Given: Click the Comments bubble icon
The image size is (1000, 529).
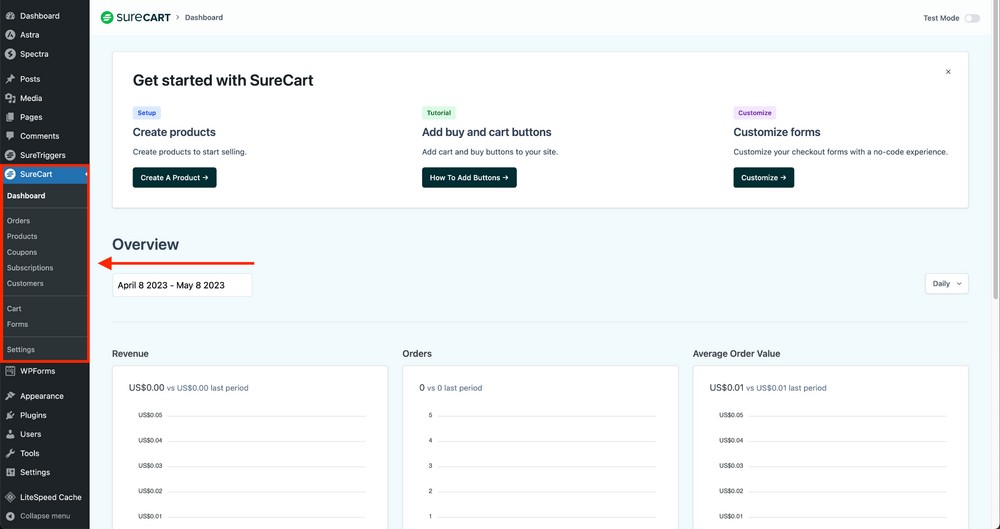Looking at the screenshot, I should pos(10,136).
